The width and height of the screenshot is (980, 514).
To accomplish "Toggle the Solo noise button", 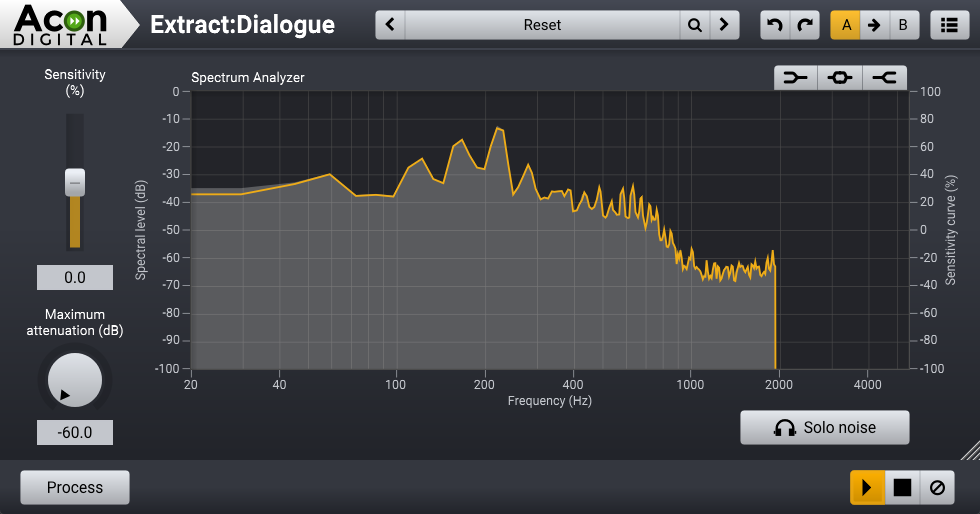I will click(825, 428).
